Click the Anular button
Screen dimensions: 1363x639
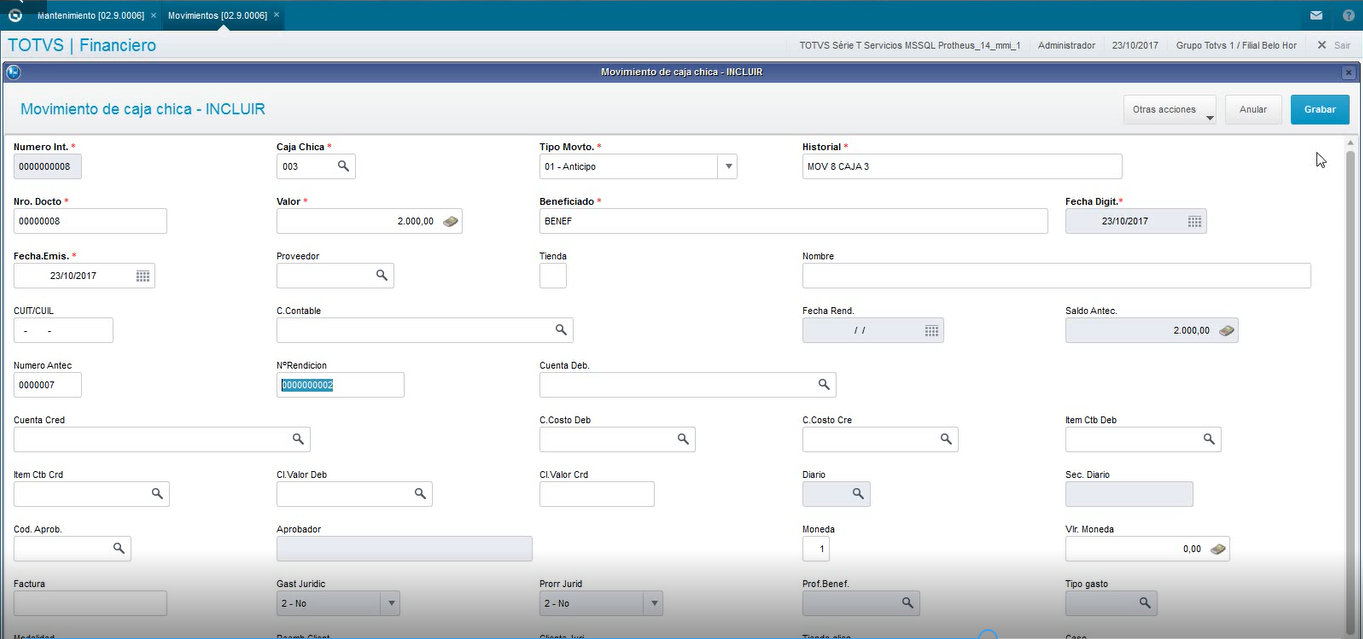tap(1253, 110)
